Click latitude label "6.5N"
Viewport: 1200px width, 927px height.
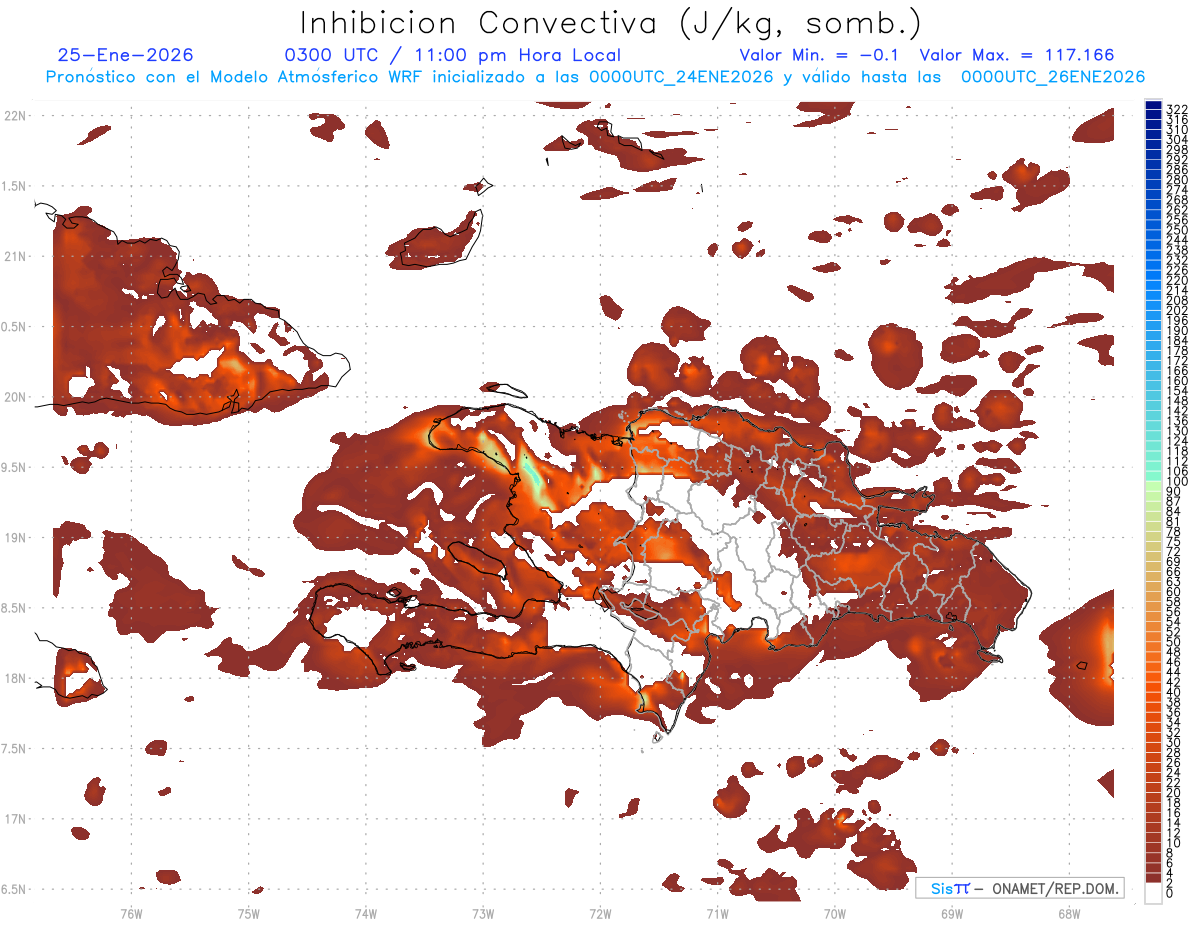[15, 889]
